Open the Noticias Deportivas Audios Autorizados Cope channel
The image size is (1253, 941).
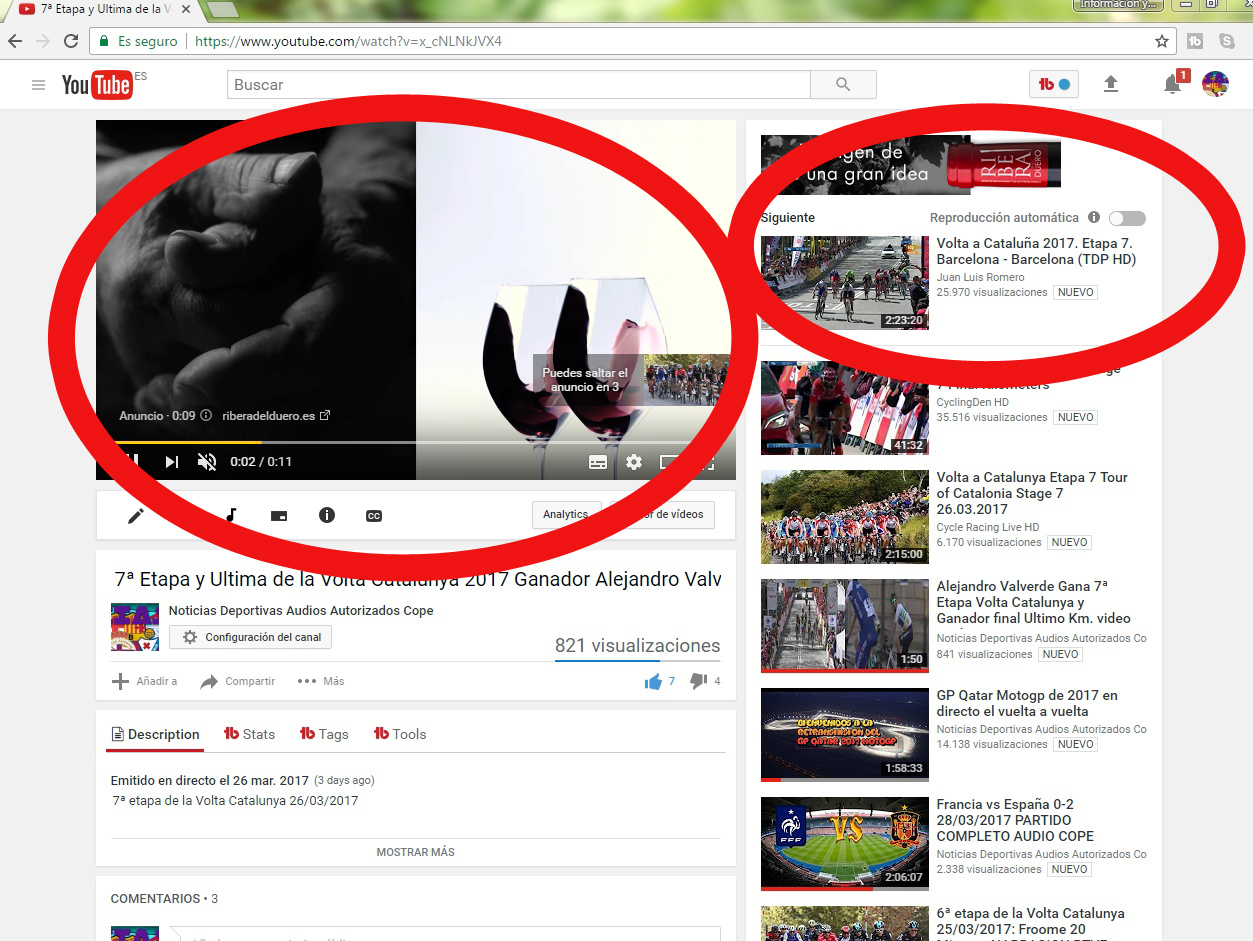pos(301,610)
